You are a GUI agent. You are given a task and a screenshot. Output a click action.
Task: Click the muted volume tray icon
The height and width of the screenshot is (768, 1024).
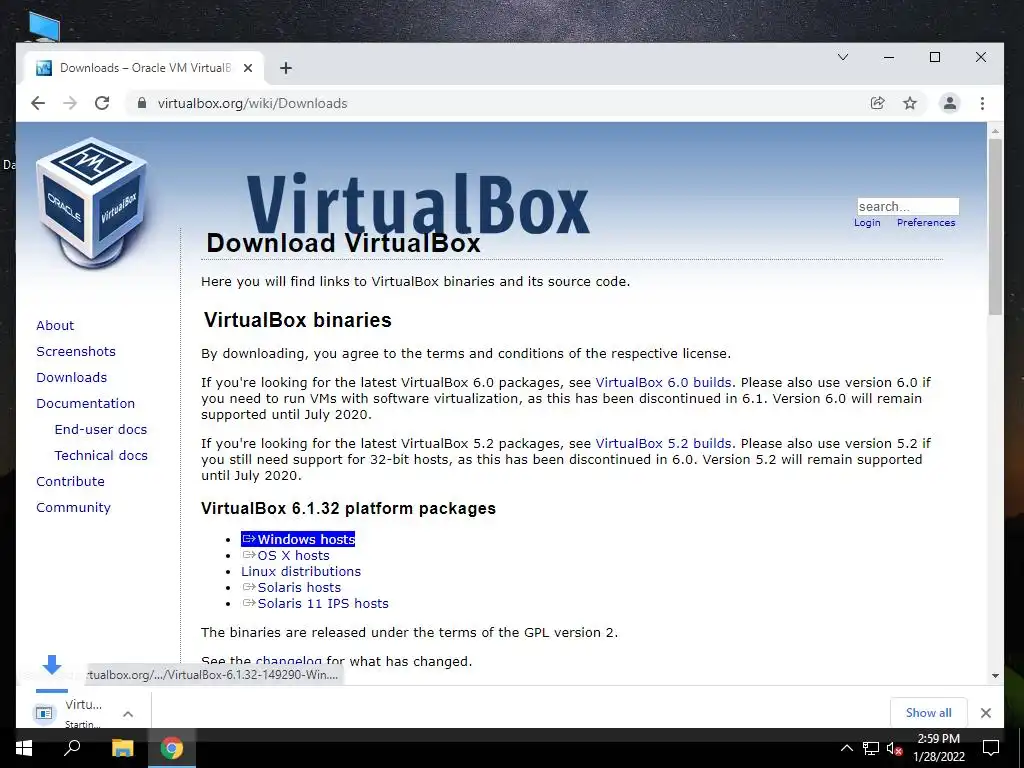click(x=894, y=748)
